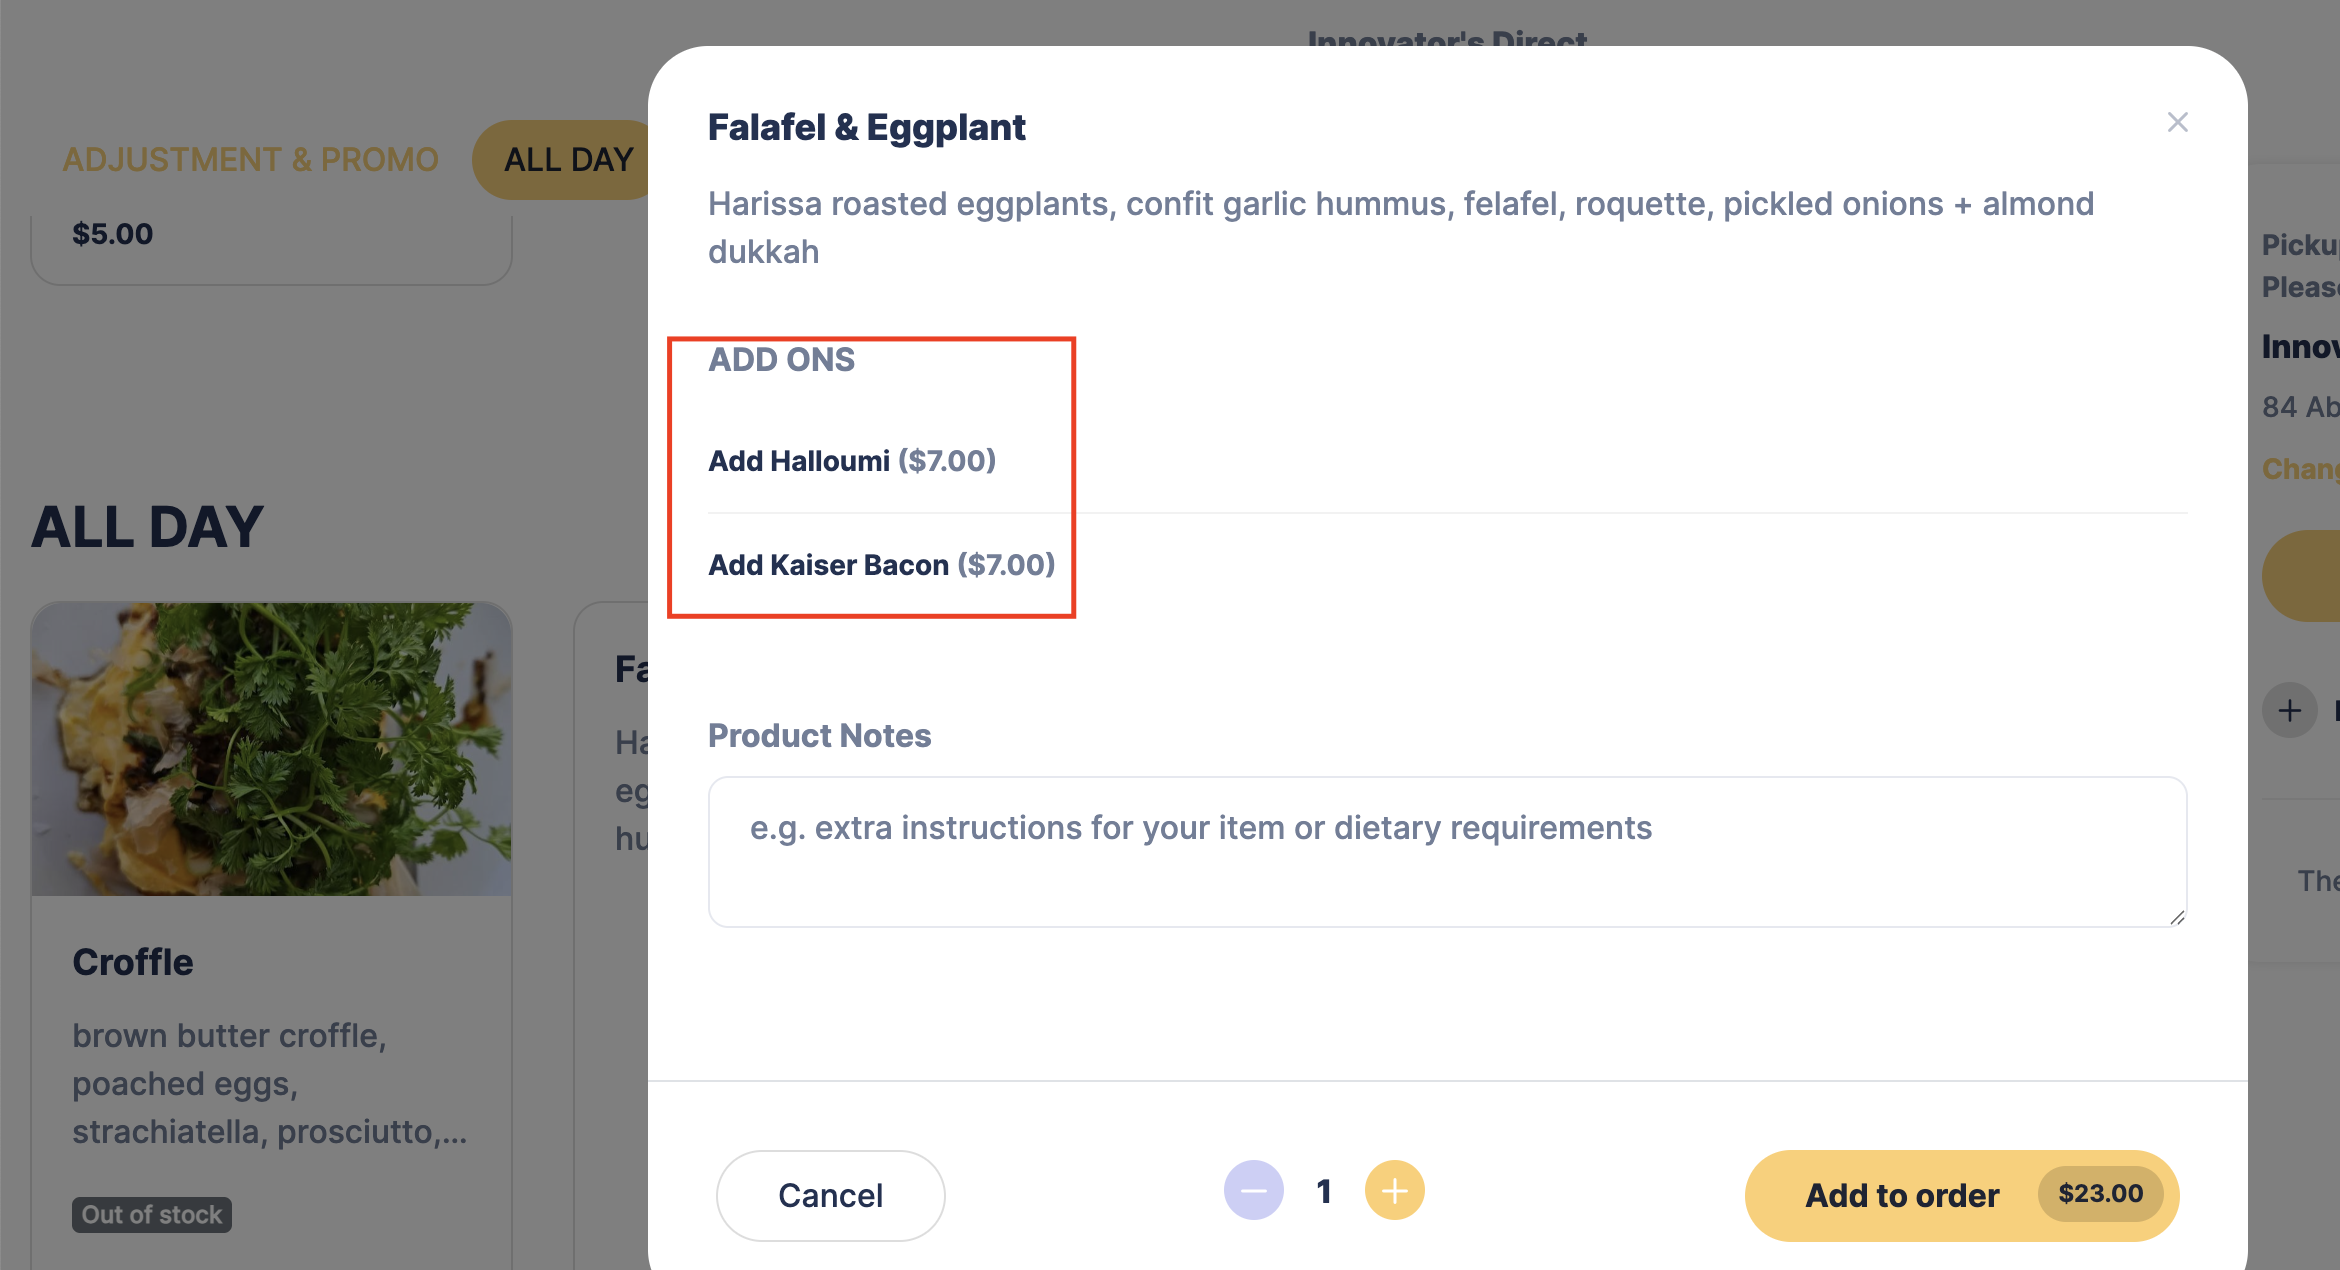Focus the Product Notes text field
This screenshot has width=2340, height=1270.
click(x=1446, y=852)
